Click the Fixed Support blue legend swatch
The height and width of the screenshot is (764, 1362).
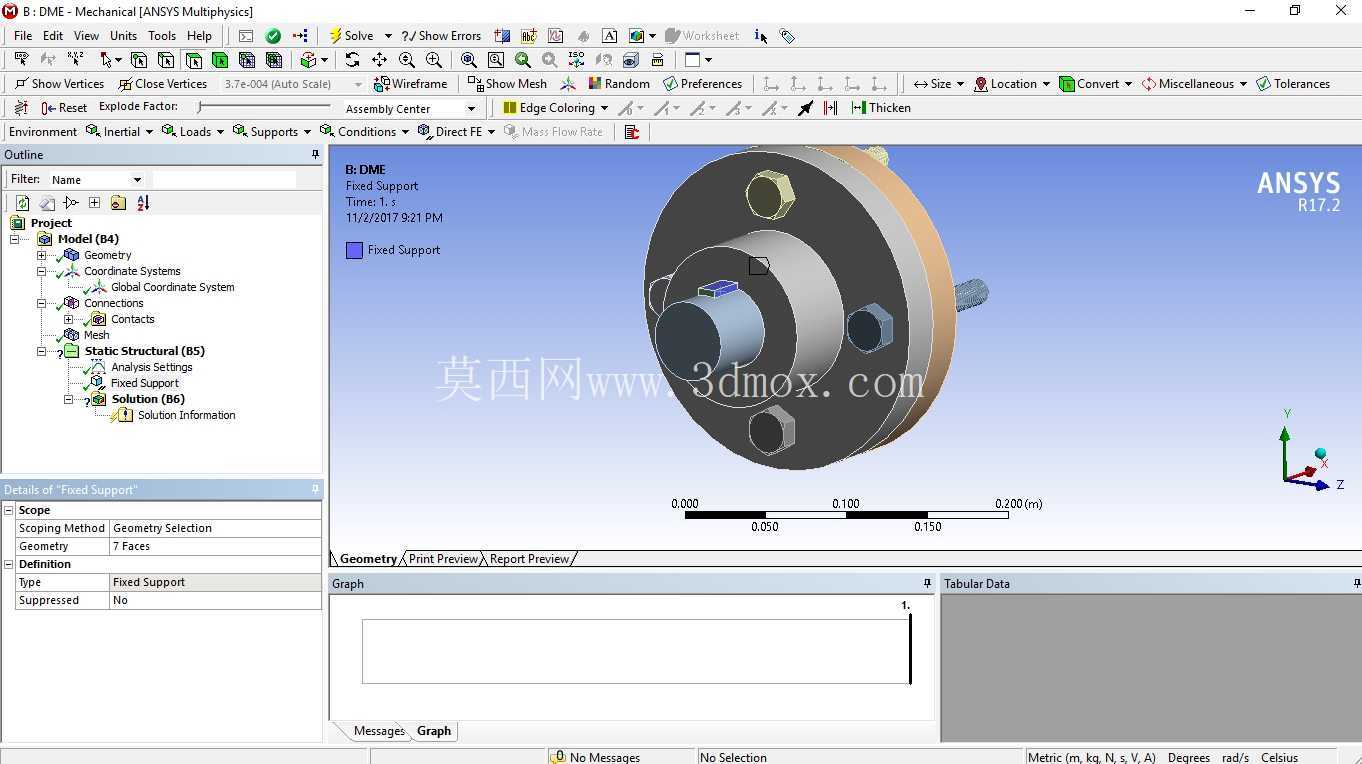tap(354, 250)
